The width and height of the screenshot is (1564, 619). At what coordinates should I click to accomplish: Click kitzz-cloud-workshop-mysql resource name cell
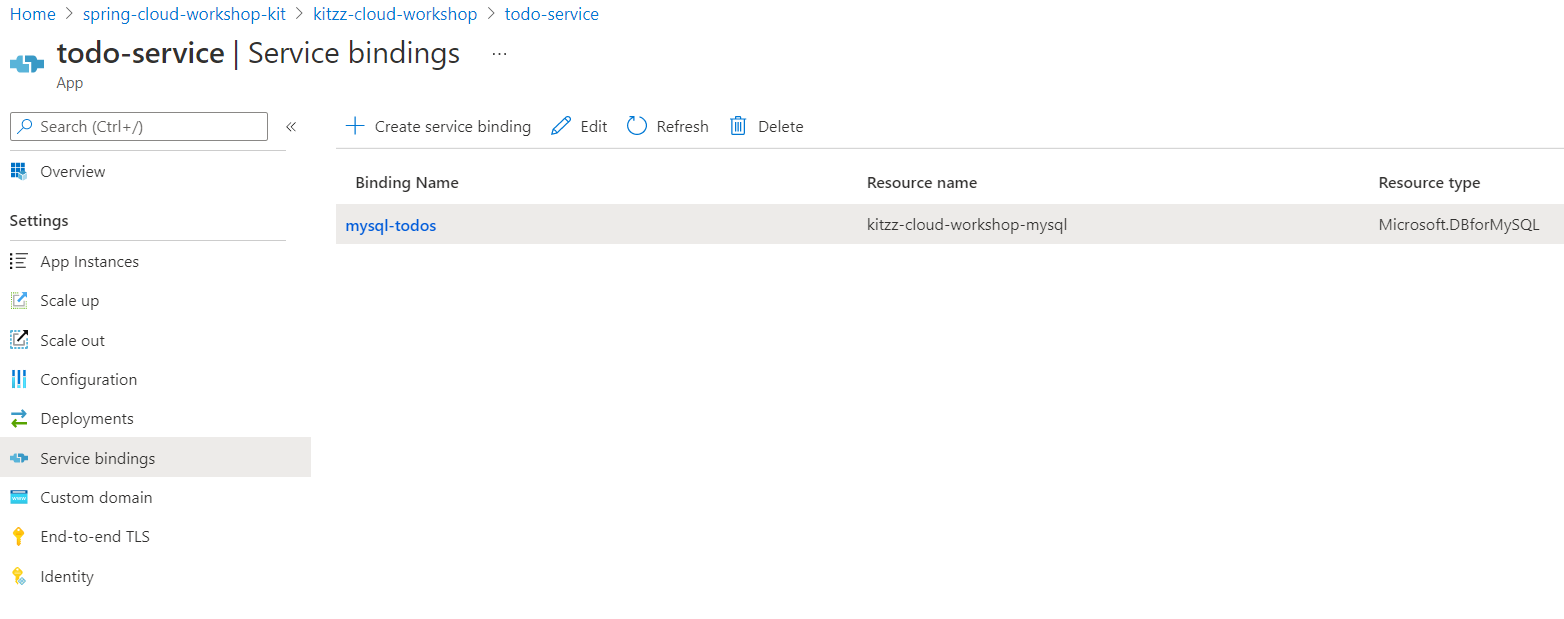(967, 225)
